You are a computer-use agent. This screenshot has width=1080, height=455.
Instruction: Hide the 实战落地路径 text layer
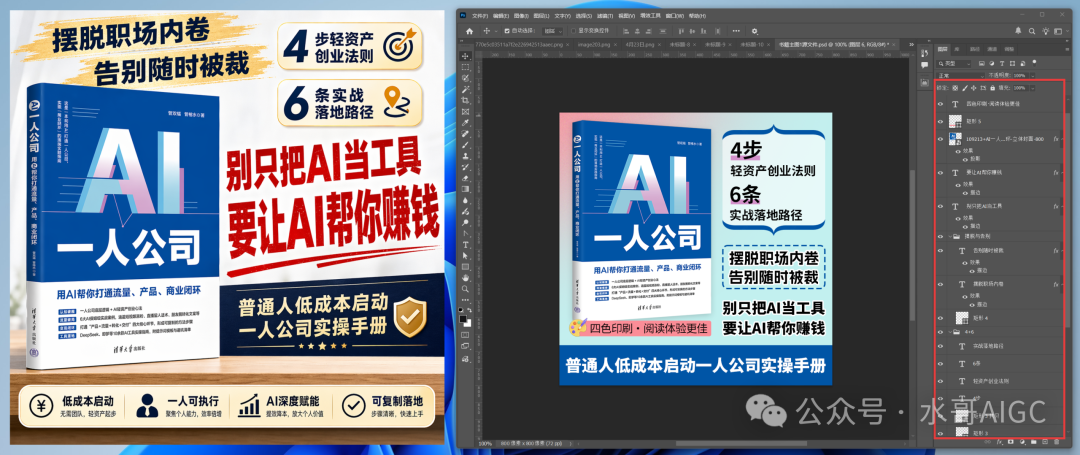coord(940,346)
